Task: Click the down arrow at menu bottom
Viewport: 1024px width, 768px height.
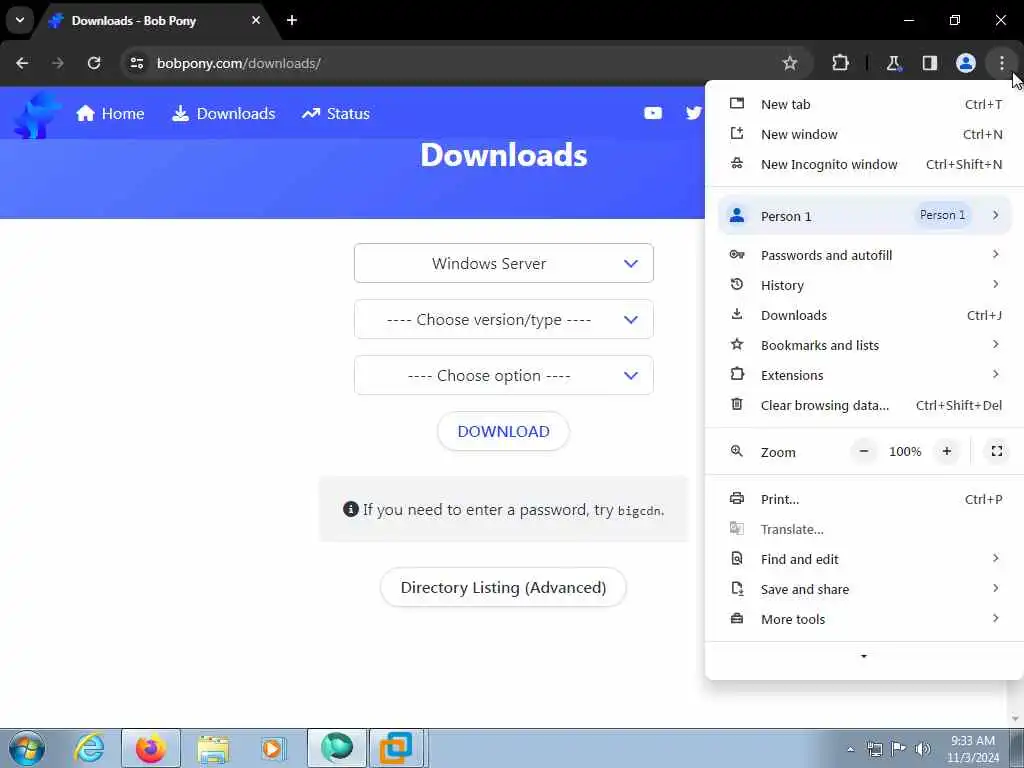Action: coord(864,656)
